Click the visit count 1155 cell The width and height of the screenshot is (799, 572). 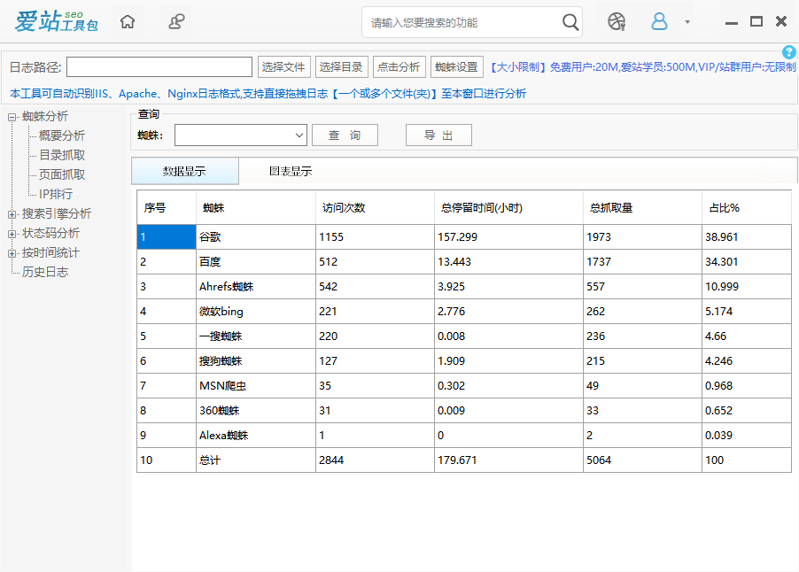[x=375, y=237]
